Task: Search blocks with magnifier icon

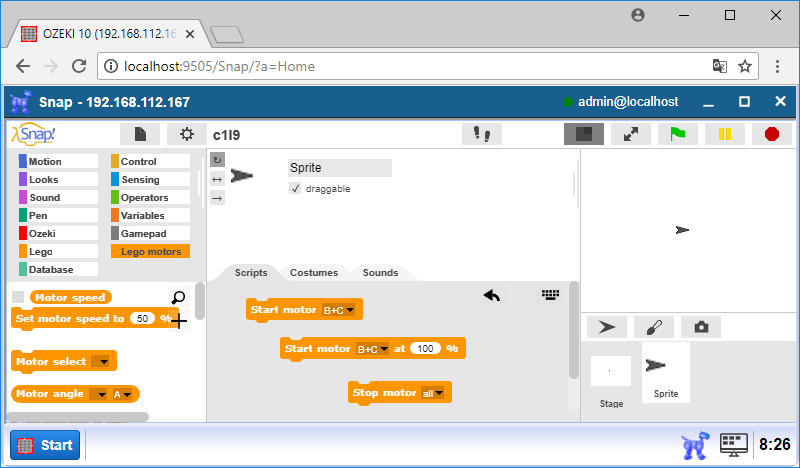Action: [179, 297]
